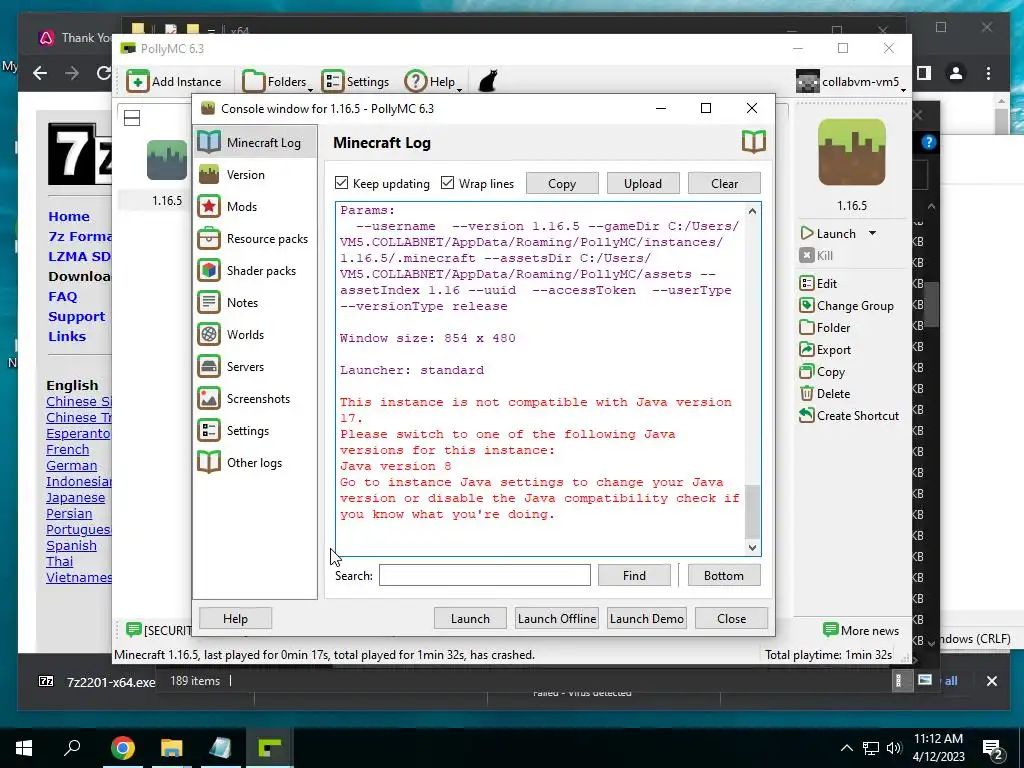Open the Version page in sidebar
The width and height of the screenshot is (1024, 768).
pyautogui.click(x=255, y=174)
